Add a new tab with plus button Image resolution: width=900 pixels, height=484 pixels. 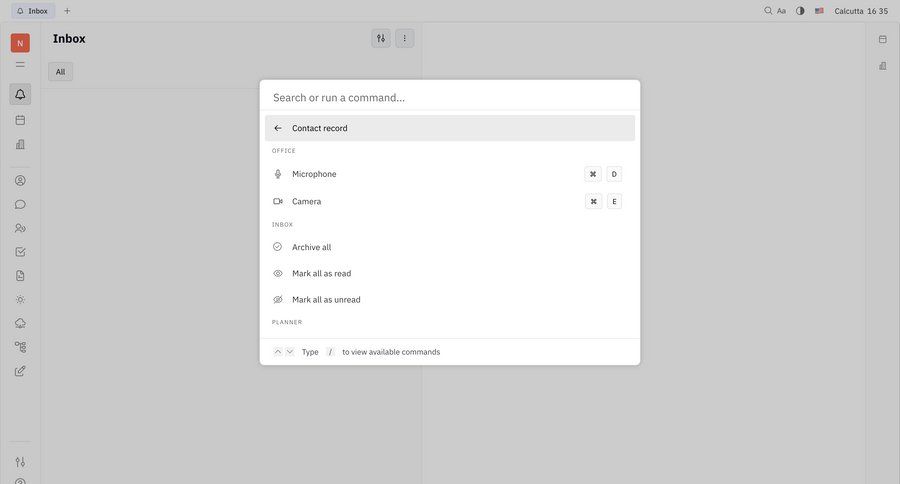pyautogui.click(x=67, y=11)
